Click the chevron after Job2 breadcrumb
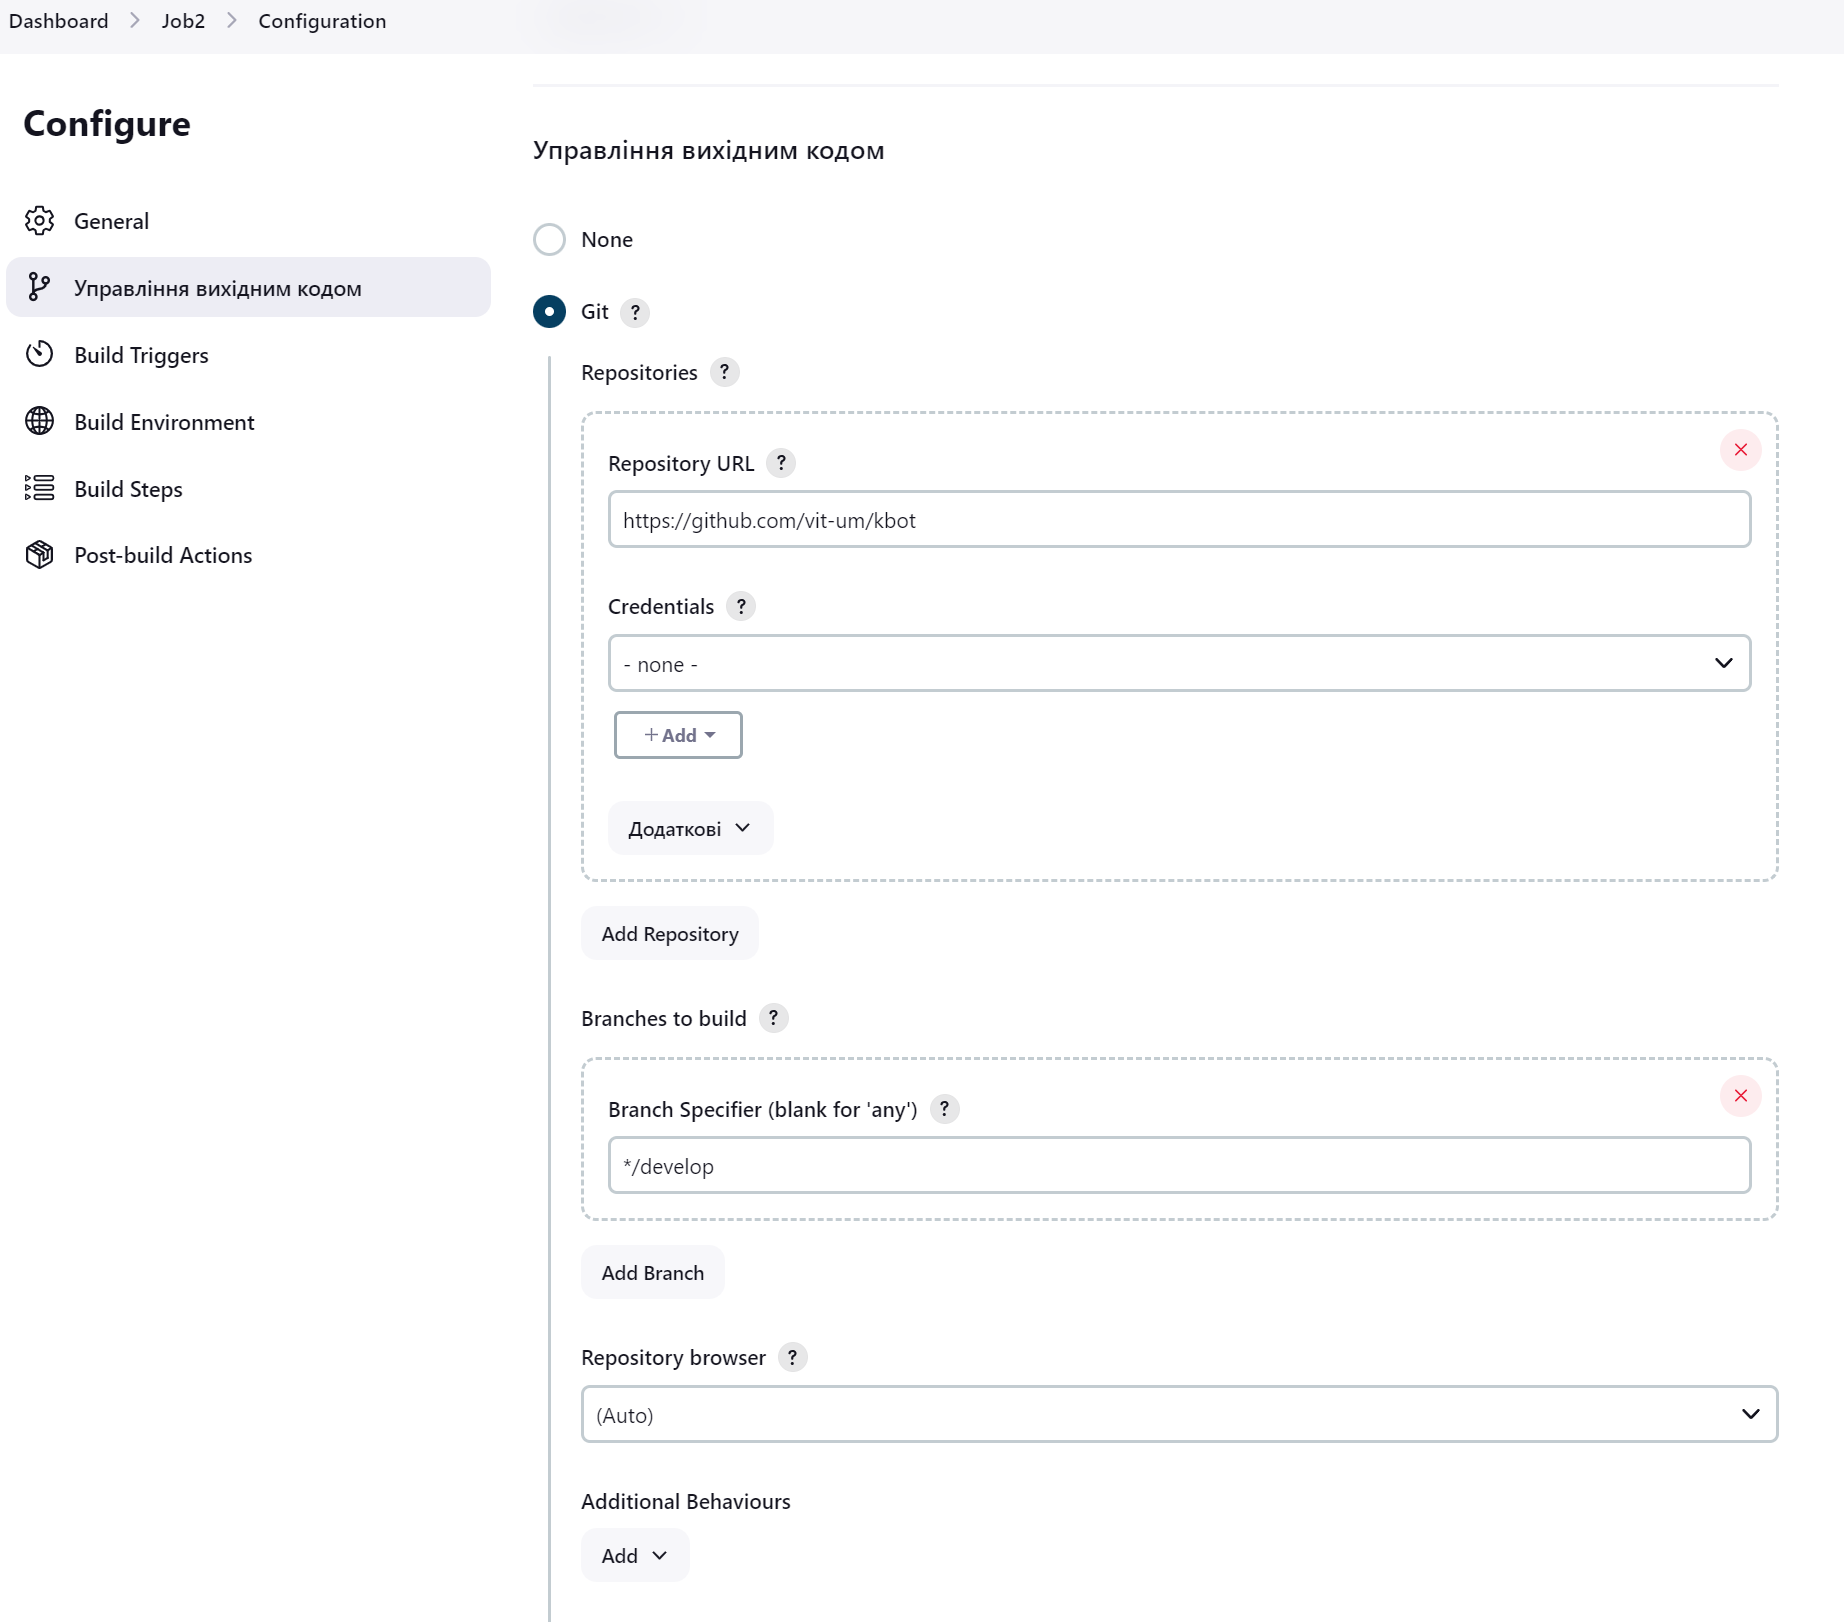1844x1622 pixels. (232, 21)
